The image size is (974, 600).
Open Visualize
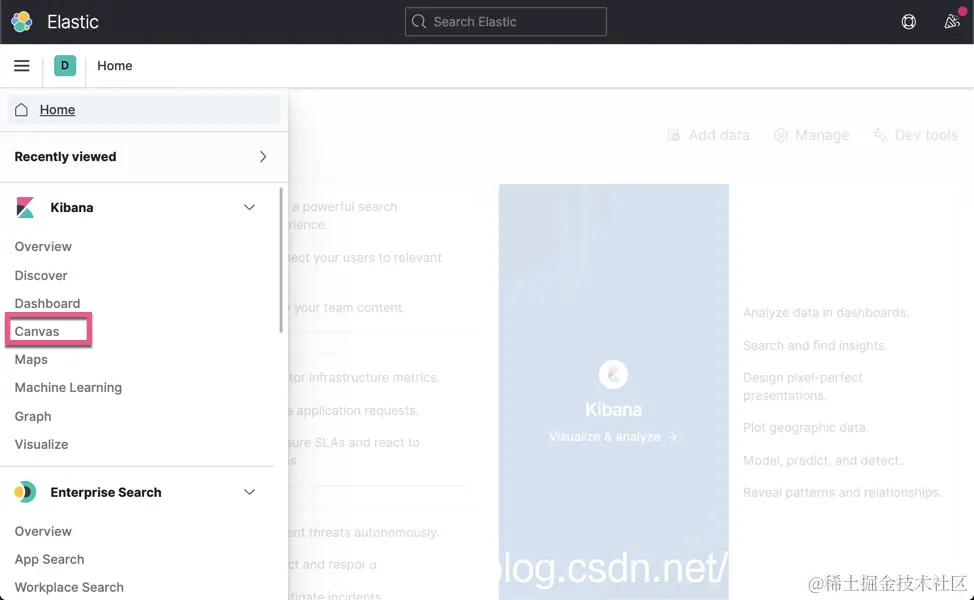41,444
